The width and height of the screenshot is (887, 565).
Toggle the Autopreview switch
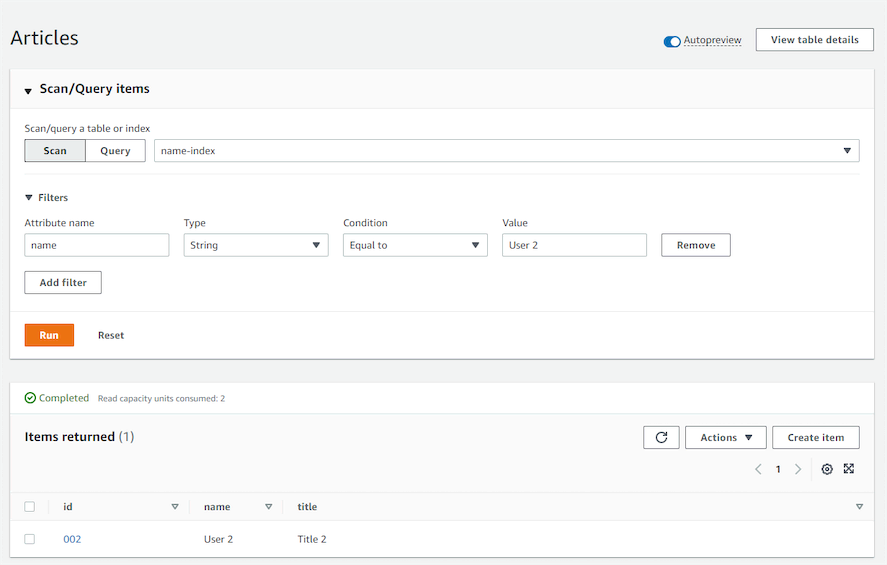(x=672, y=41)
